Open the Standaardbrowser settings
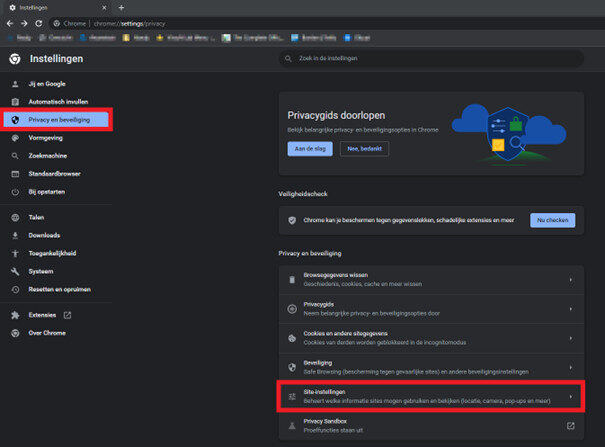 [56, 174]
